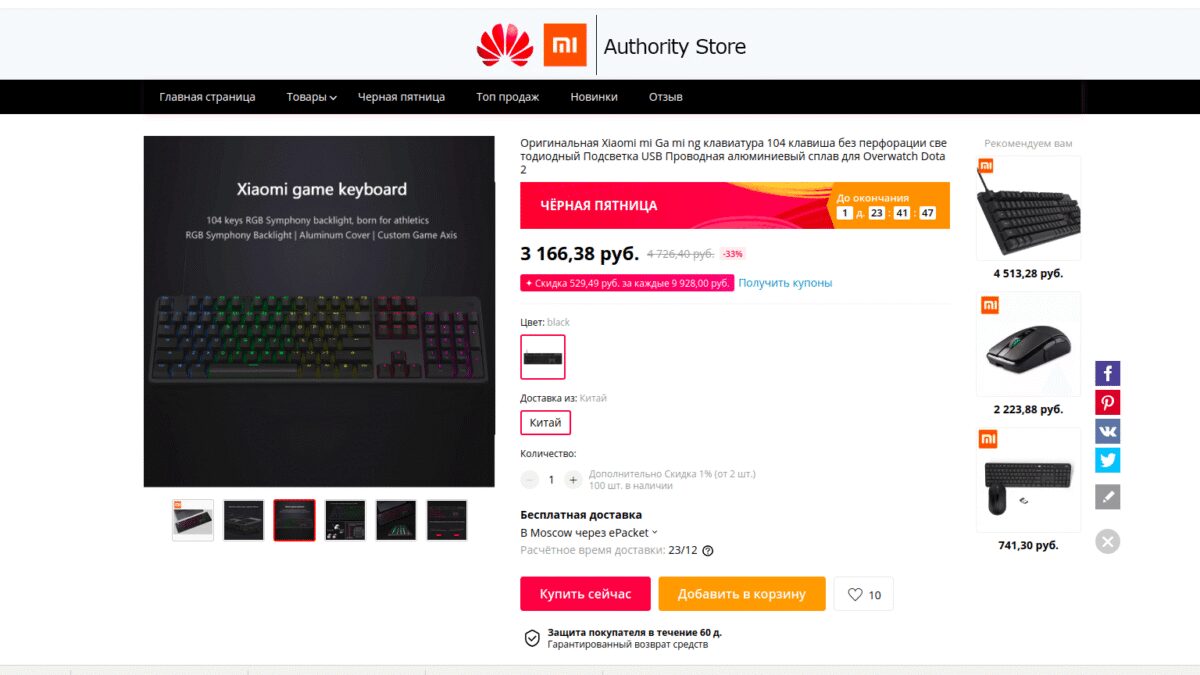
Task: Dismiss the side panel with gray X
Action: coord(1107,542)
